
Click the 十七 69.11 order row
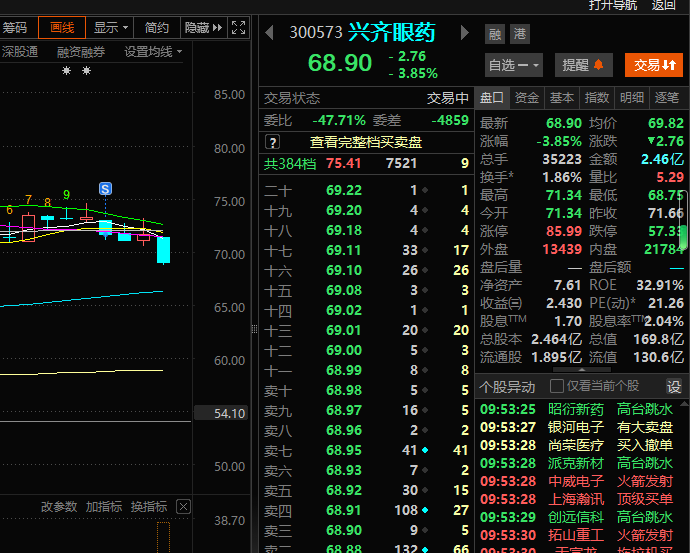pyautogui.click(x=366, y=250)
